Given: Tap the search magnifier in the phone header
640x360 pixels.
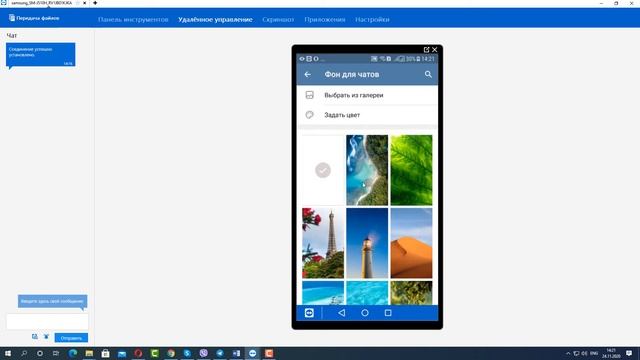Looking at the screenshot, I should coord(428,74).
